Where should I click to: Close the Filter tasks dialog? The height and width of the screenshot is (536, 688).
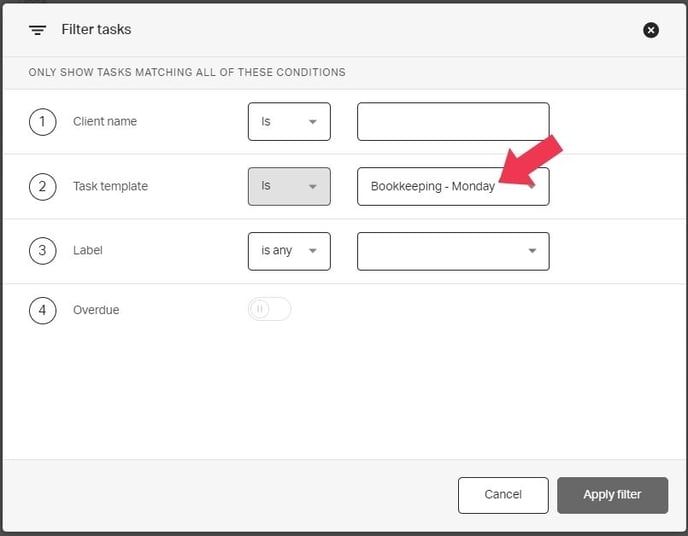[650, 30]
